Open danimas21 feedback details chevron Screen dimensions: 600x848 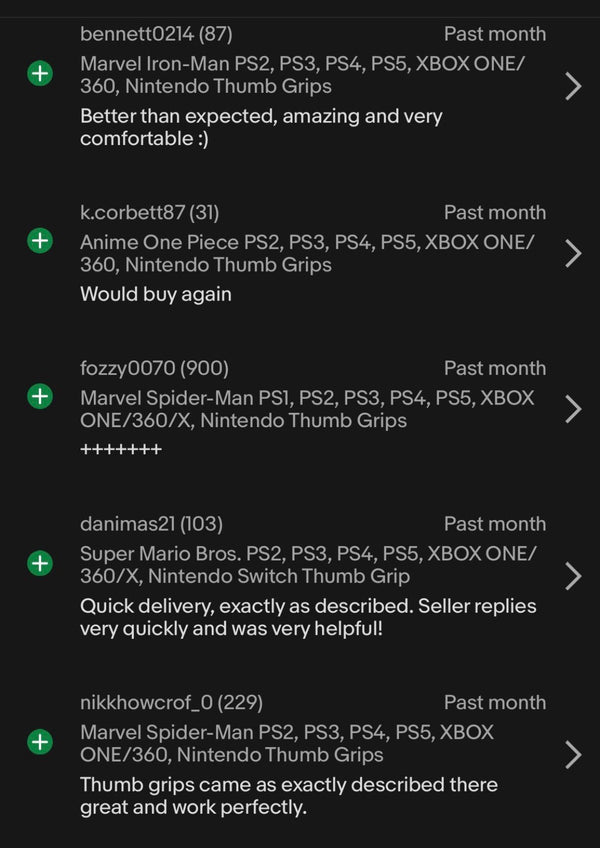point(573,576)
